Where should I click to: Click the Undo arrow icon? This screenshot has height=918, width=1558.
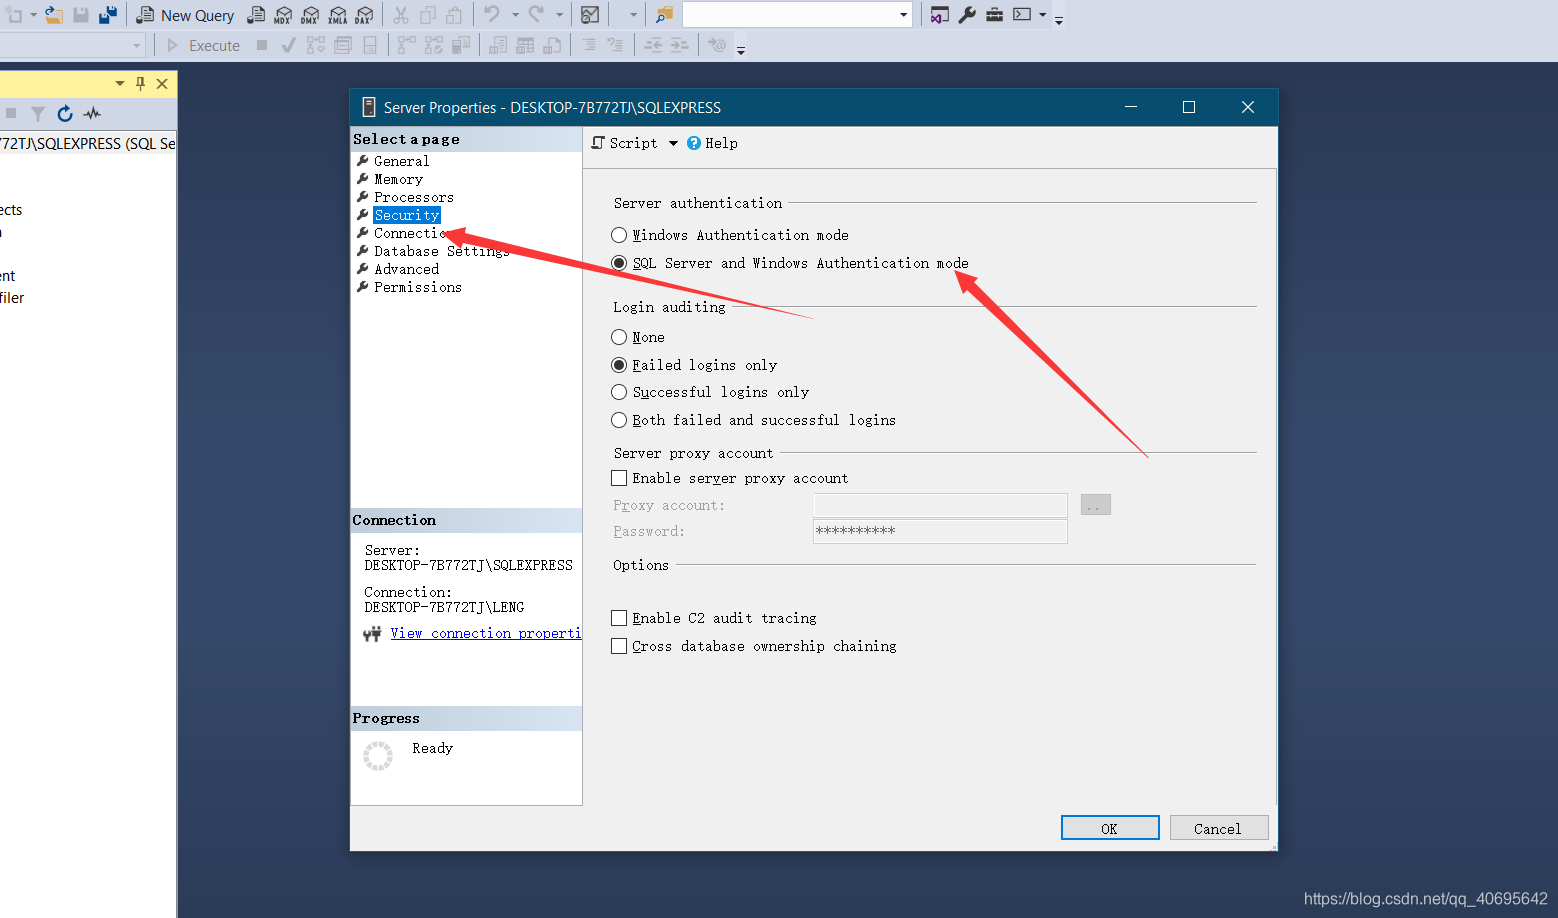tap(492, 14)
